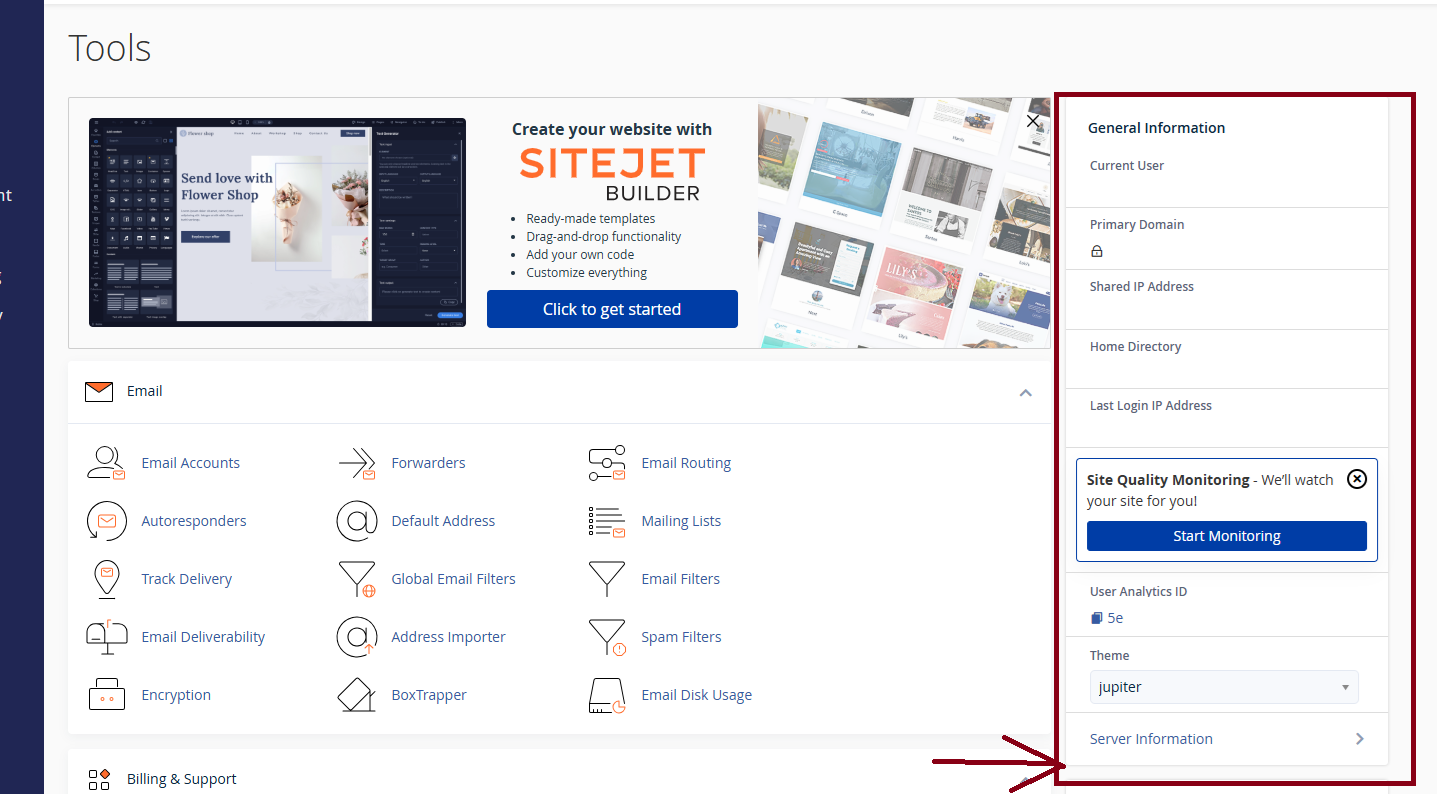Open the Address Importer link
Screen dimensions: 1437x794
[x=449, y=637]
